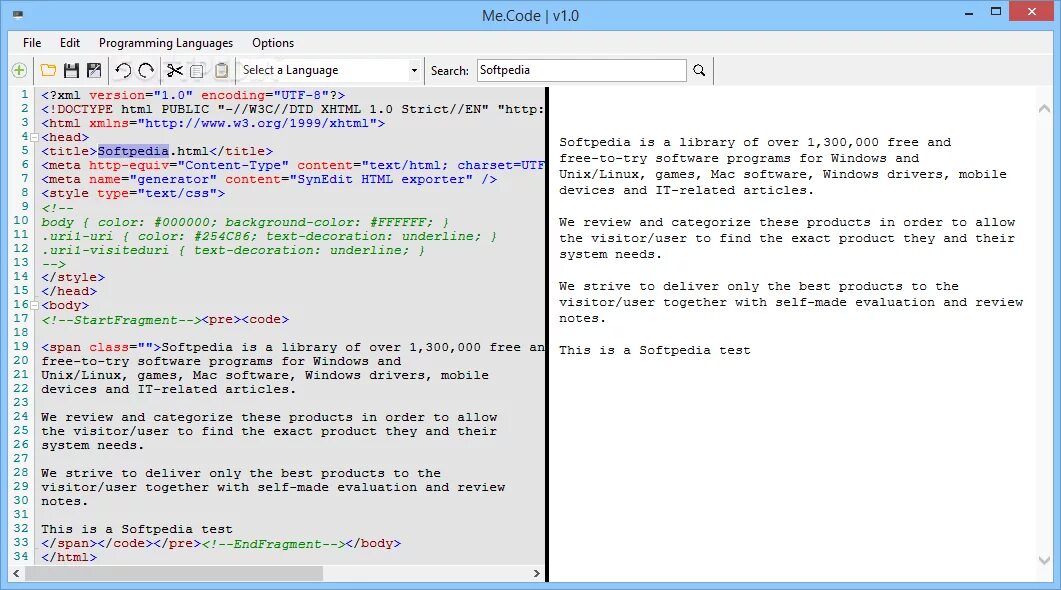The width and height of the screenshot is (1061, 590).
Task: Click 'This is a Softpedia test' in preview
Action: (654, 350)
